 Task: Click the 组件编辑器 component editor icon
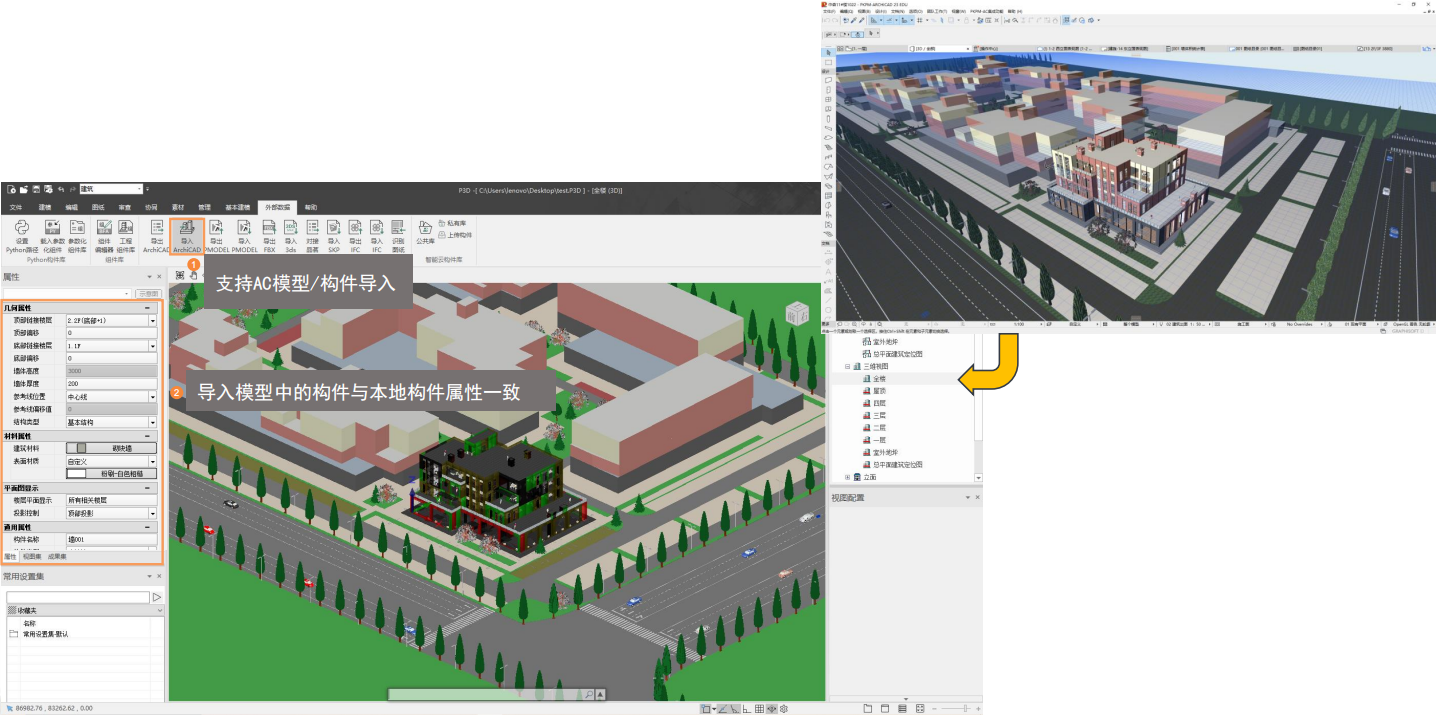[x=104, y=234]
